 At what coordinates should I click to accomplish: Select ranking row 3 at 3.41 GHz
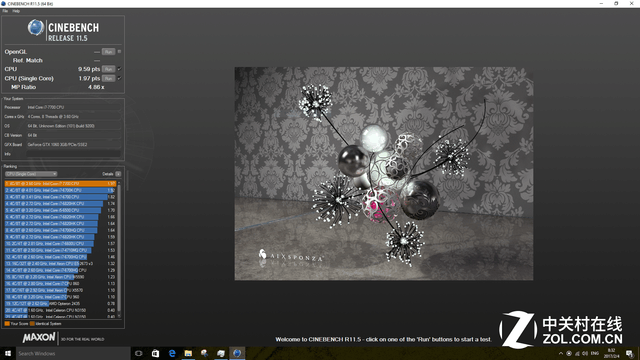click(x=60, y=197)
